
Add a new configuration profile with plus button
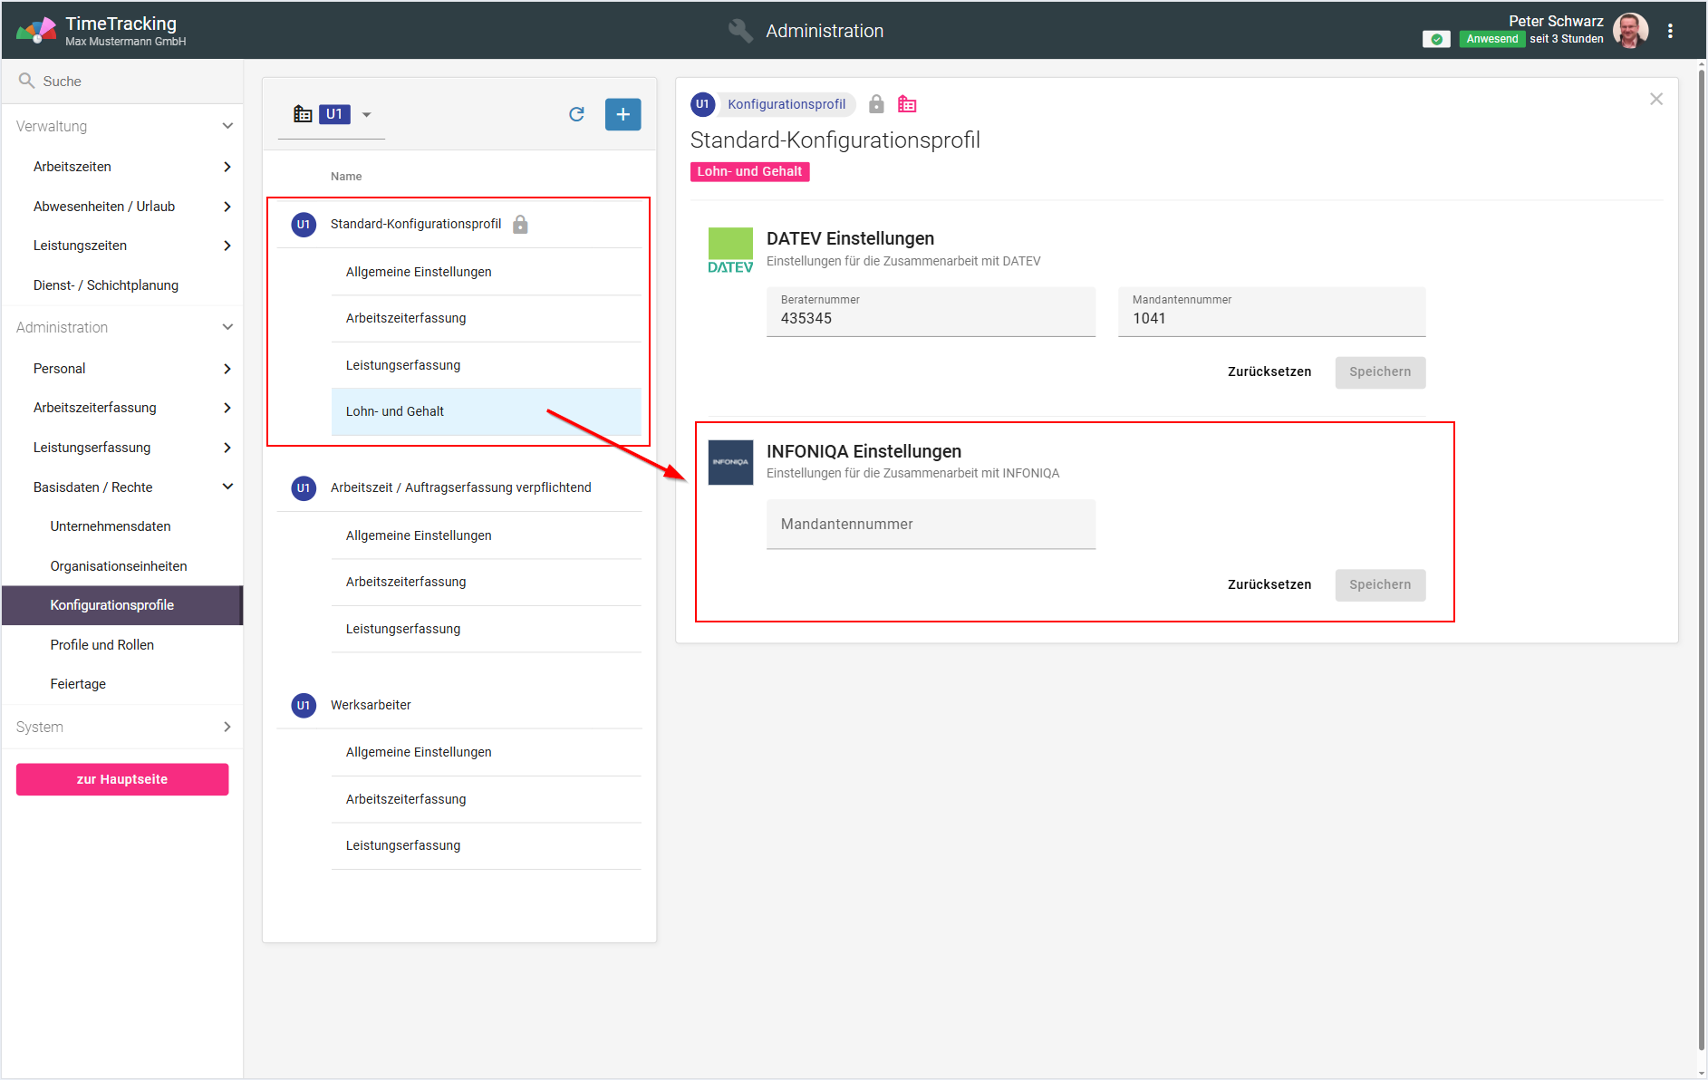tap(622, 114)
